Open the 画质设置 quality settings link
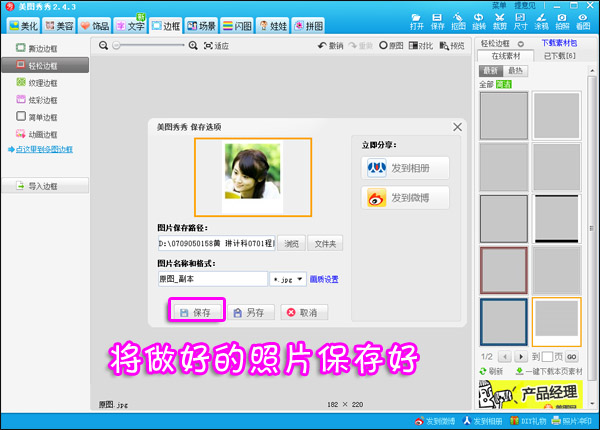The height and width of the screenshot is (430, 600). click(x=324, y=279)
